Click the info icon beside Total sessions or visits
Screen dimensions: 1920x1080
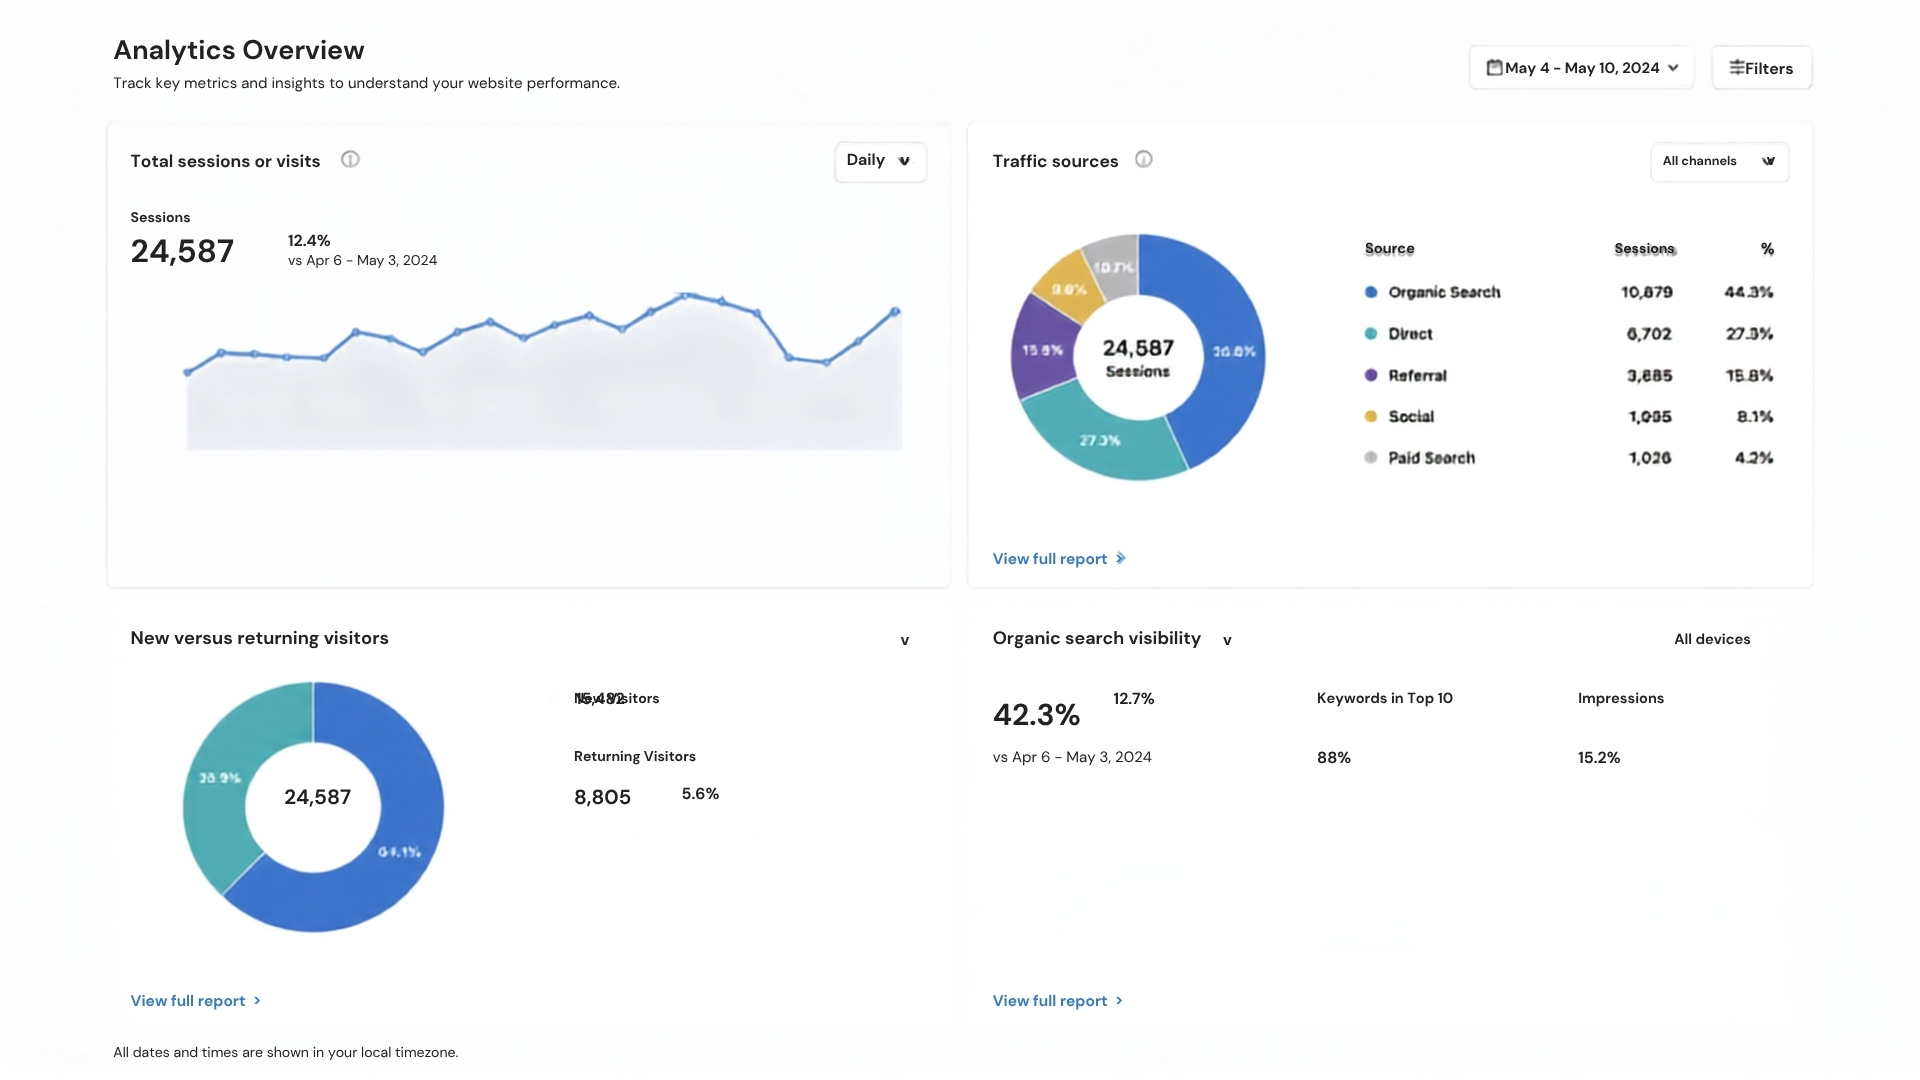pyautogui.click(x=350, y=160)
